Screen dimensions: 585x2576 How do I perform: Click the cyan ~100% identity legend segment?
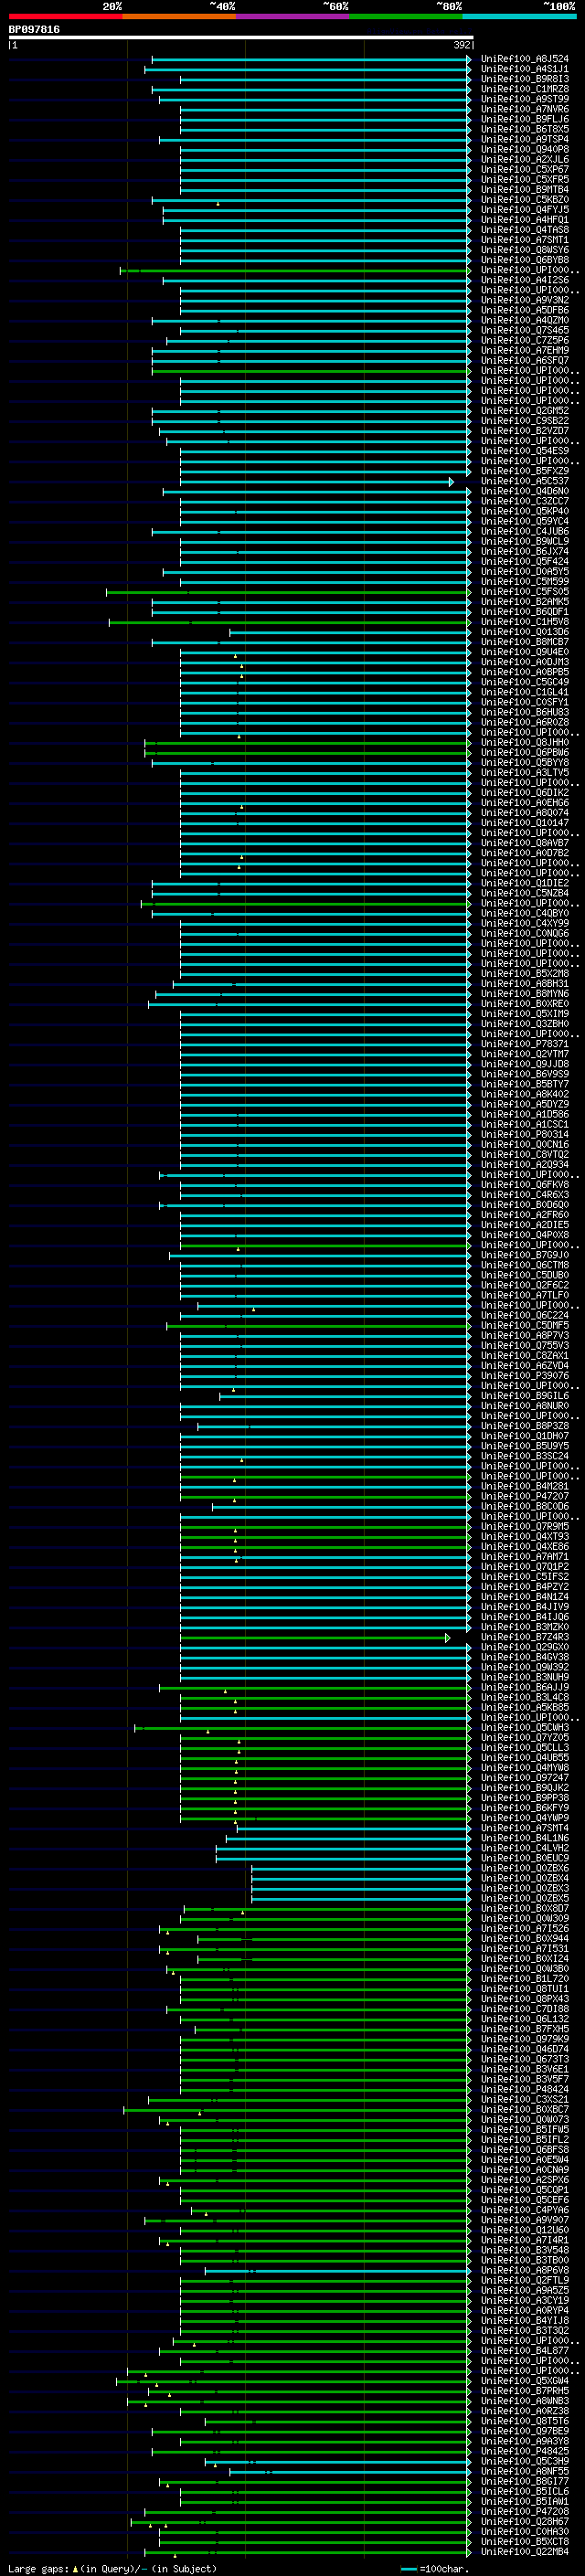519,16
